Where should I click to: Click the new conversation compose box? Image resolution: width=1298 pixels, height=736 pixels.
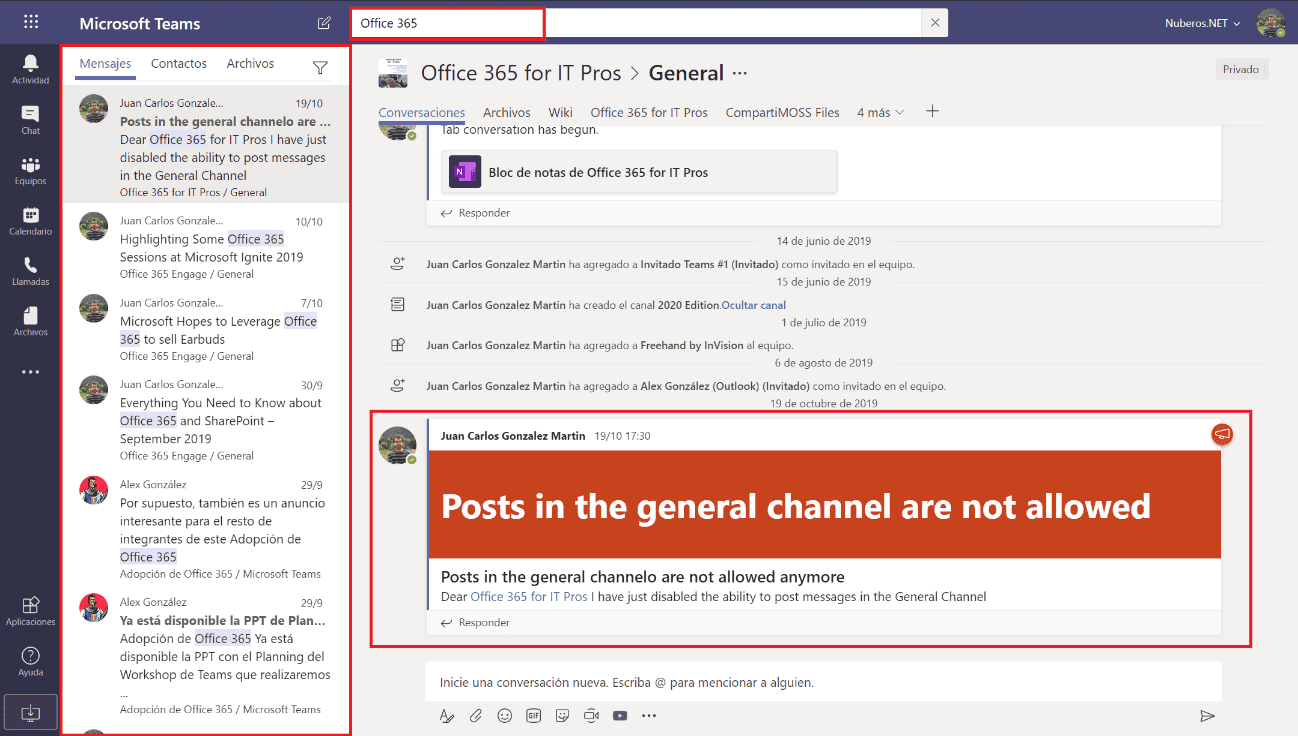[x=823, y=683]
